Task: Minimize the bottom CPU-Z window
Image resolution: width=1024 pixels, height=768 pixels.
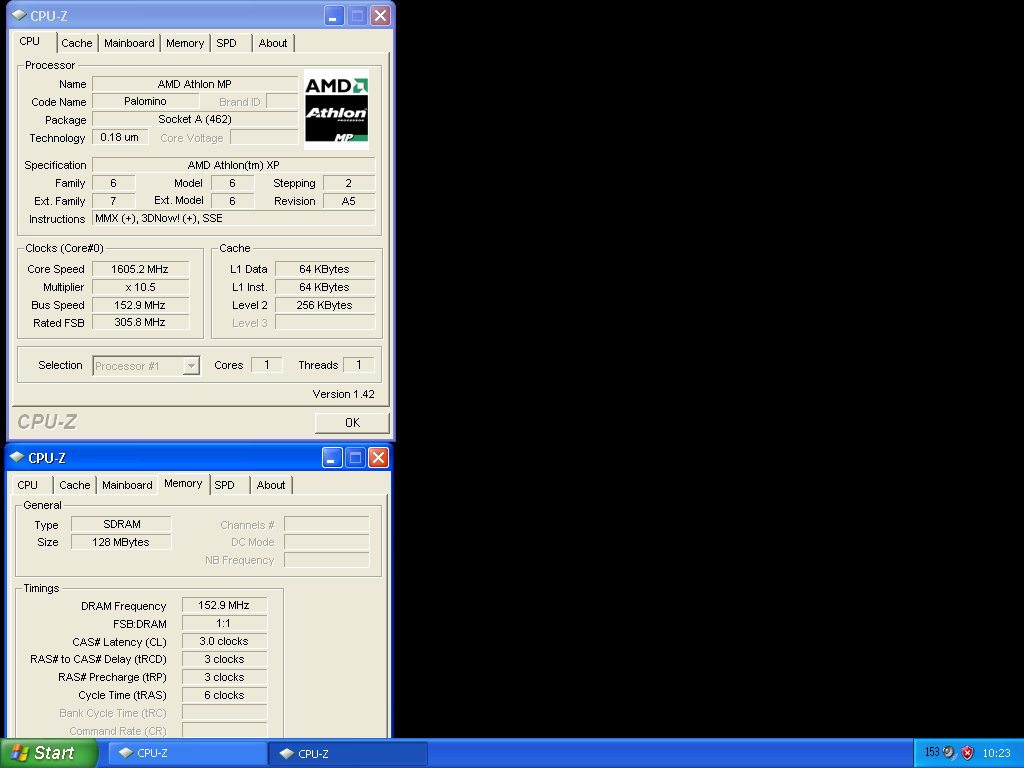Action: pyautogui.click(x=332, y=458)
